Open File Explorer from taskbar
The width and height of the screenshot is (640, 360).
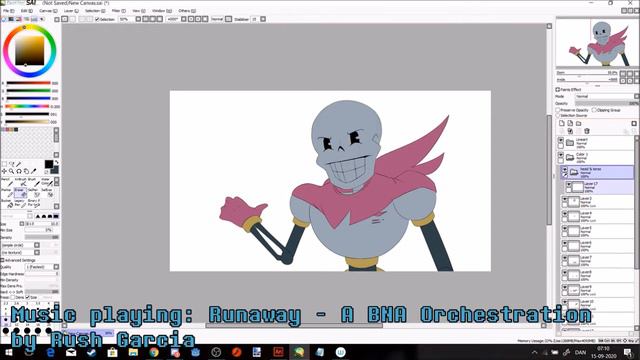click(x=133, y=353)
